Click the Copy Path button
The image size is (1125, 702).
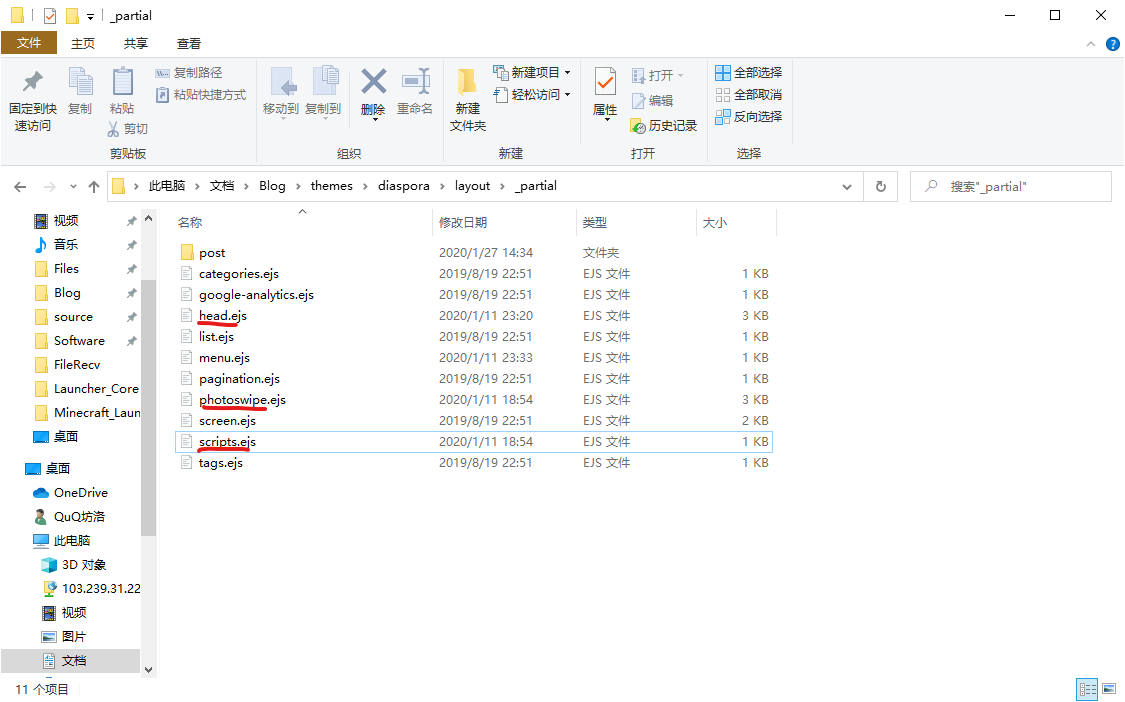point(190,73)
